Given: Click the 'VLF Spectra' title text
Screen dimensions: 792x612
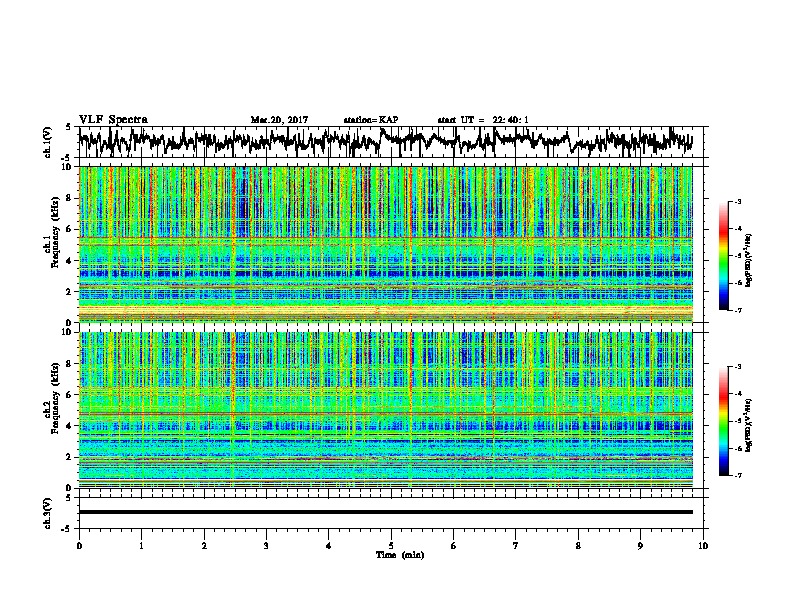Looking at the screenshot, I should (x=113, y=120).
